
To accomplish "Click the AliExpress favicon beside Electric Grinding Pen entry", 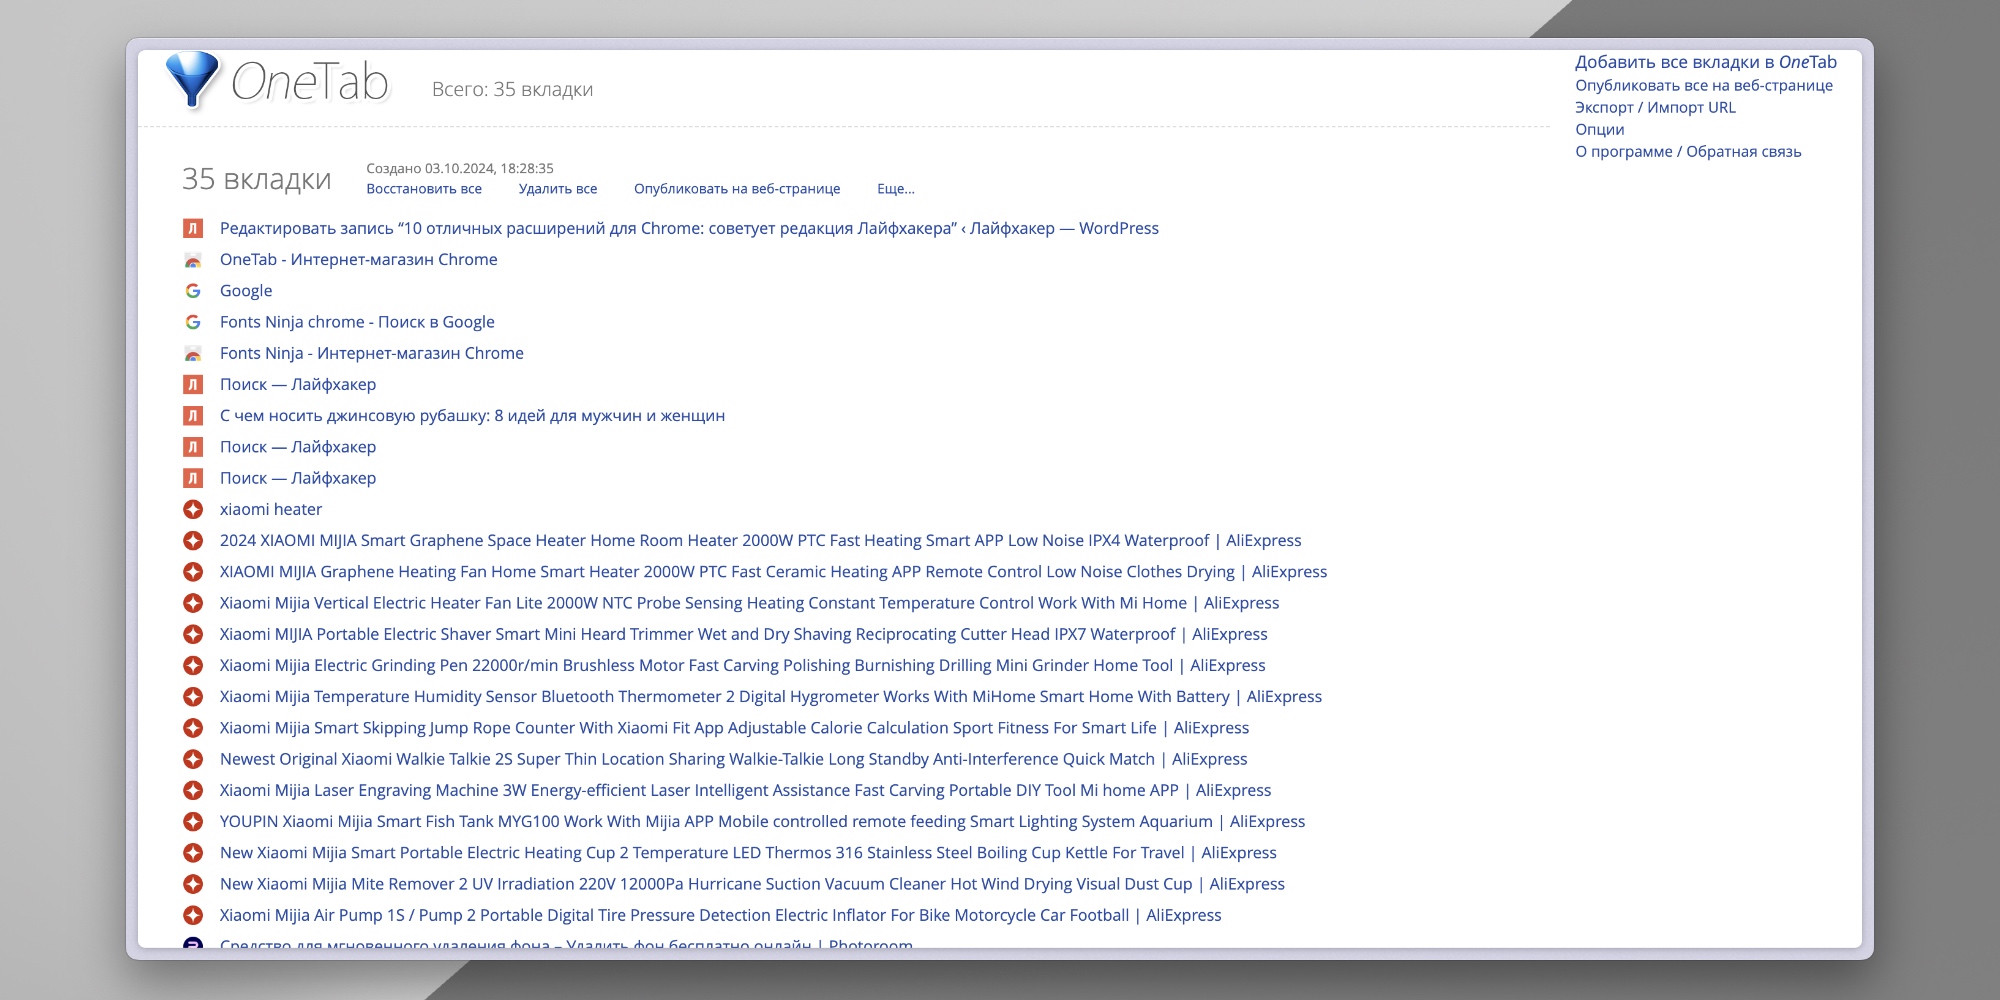I will click(193, 666).
